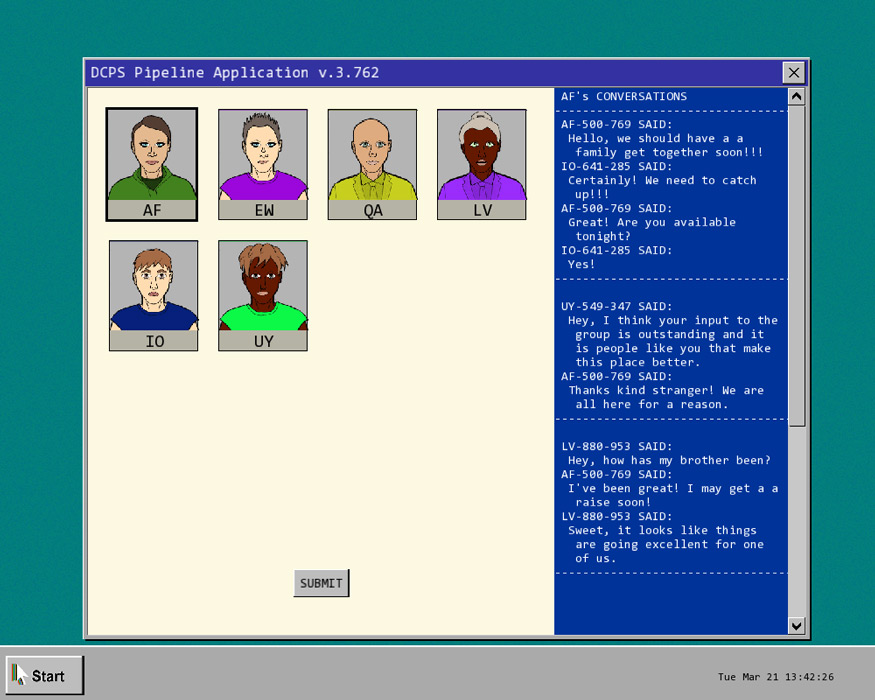Select the LV portrait card
Image resolution: width=875 pixels, height=700 pixels.
click(482, 165)
